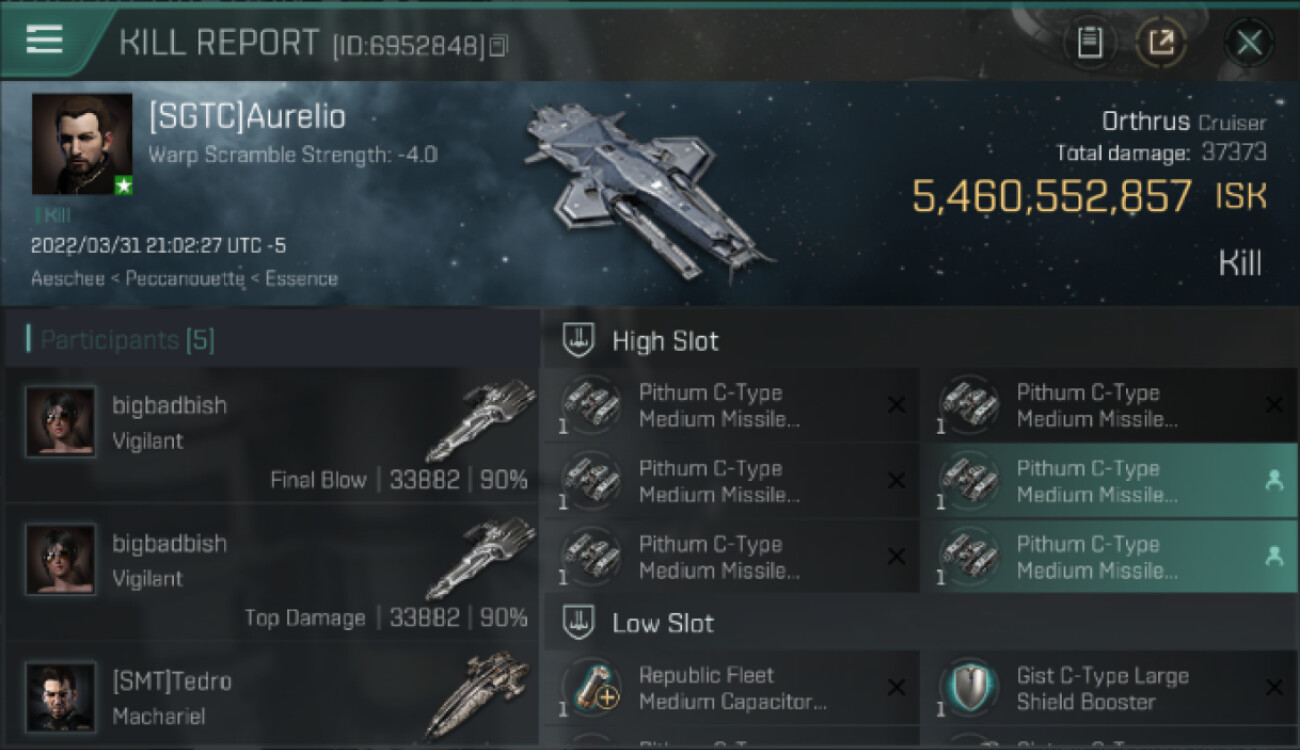Select the first Pithum C-Type Medium Missile module
The image size is (1300, 750).
point(732,405)
